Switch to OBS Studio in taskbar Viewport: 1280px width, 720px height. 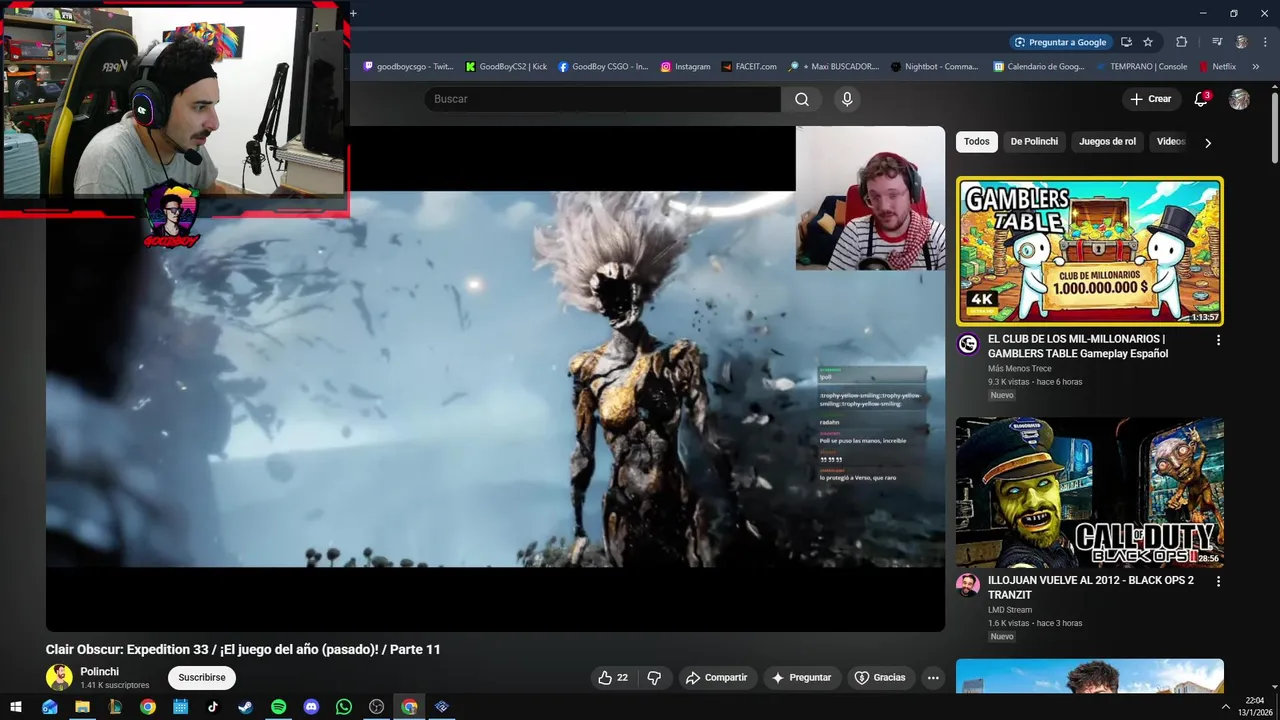376,707
